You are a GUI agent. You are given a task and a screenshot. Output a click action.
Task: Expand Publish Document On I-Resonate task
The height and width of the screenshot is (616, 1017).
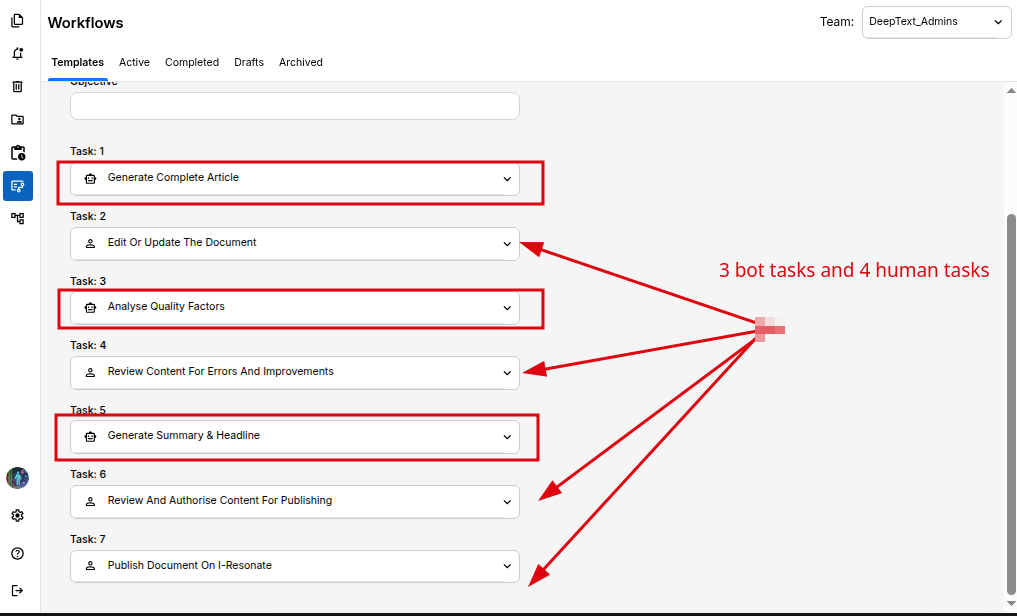click(506, 567)
